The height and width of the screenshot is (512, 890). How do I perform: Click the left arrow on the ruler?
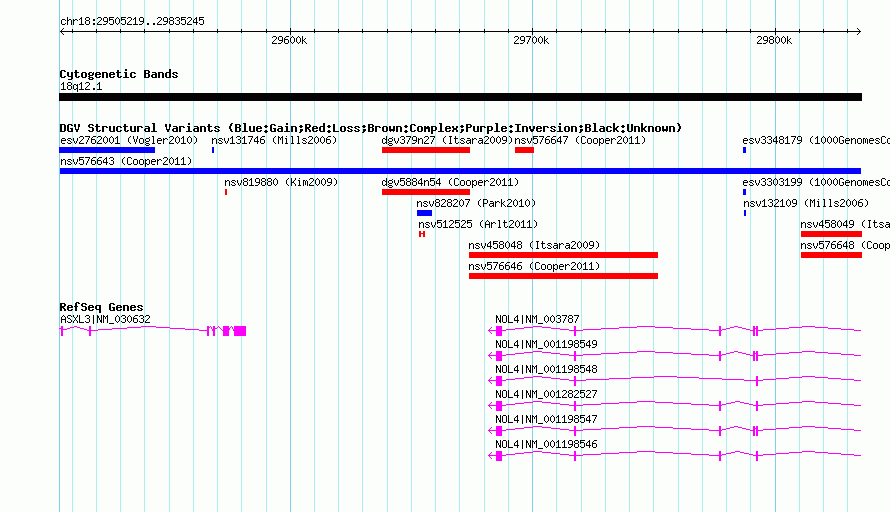(x=62, y=32)
